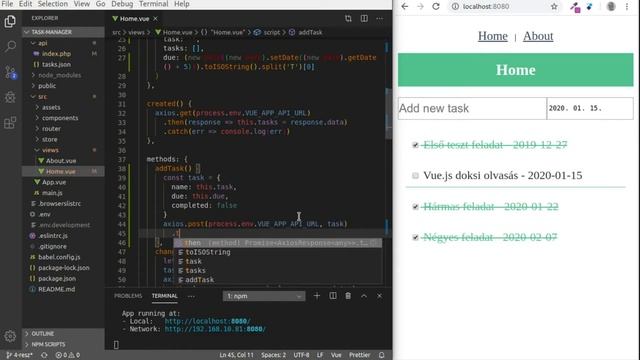640x360 pixels.
Task: Click the sync changes icon in status bar
Action: click(44, 355)
